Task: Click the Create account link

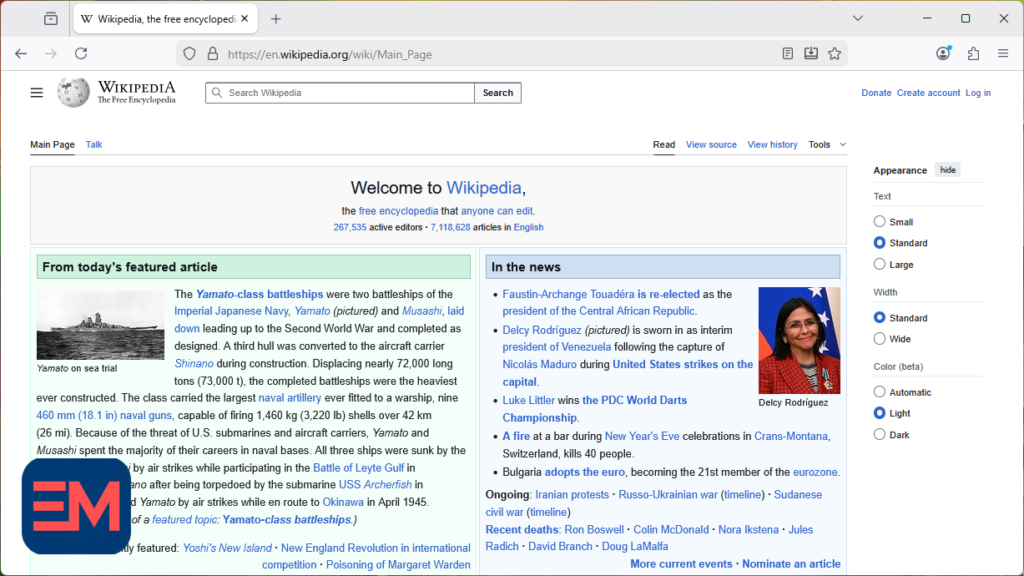Action: tap(928, 93)
